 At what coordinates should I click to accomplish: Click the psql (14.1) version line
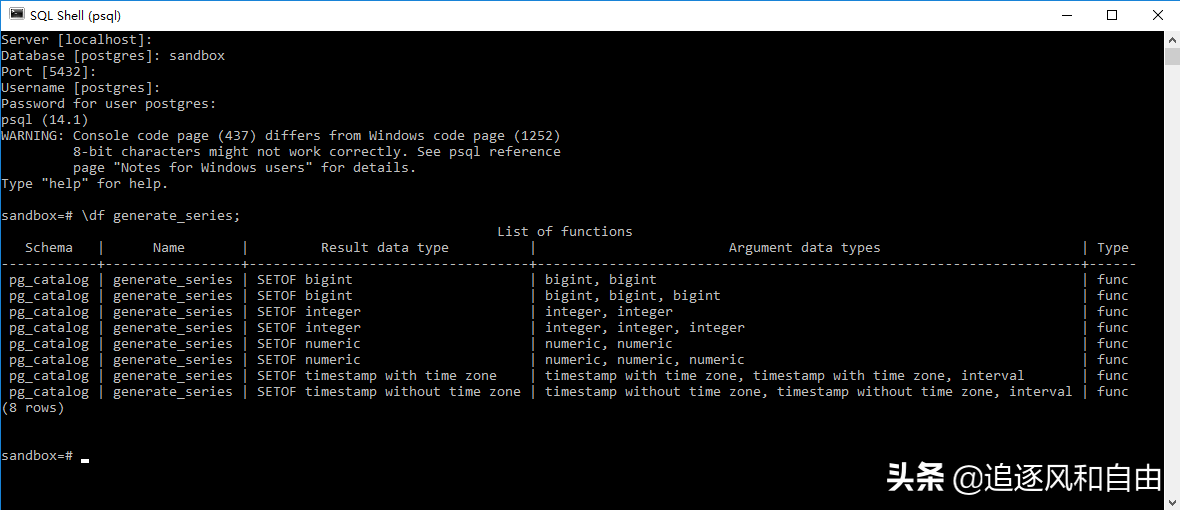45,120
